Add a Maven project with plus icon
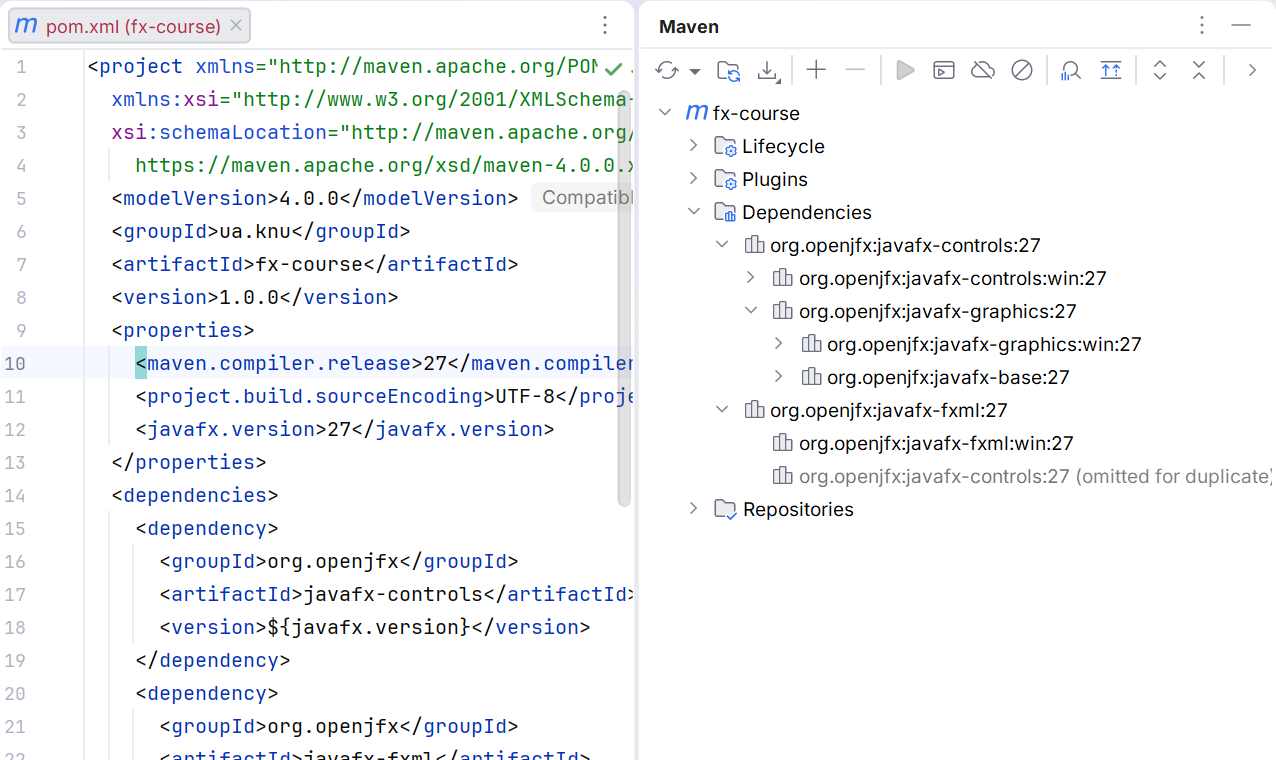The image size is (1276, 760). (816, 70)
